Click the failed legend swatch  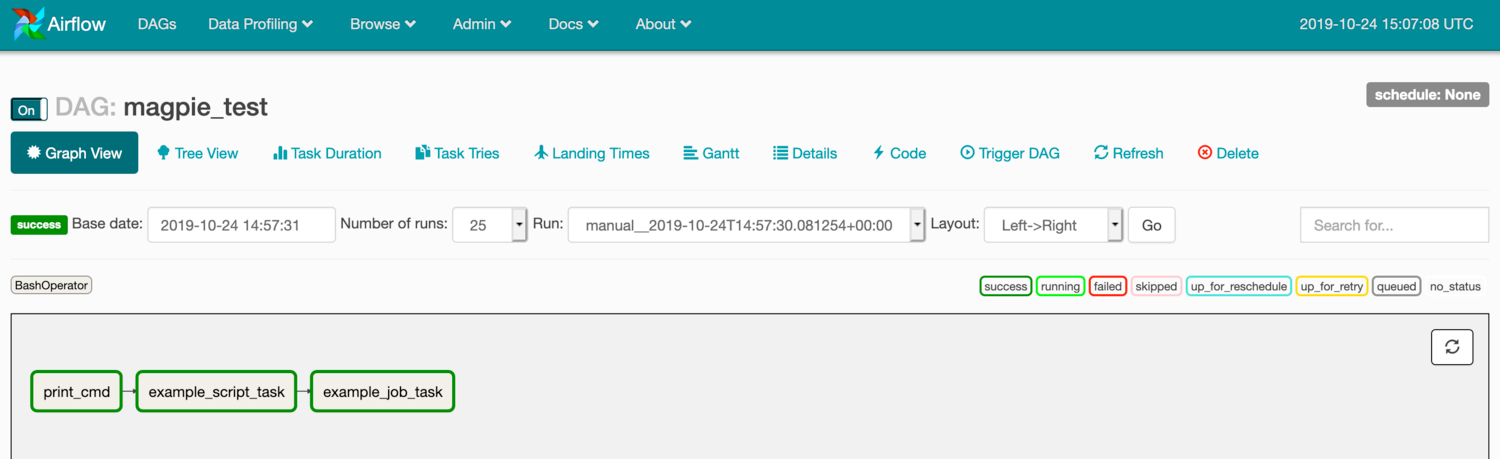coord(1108,286)
